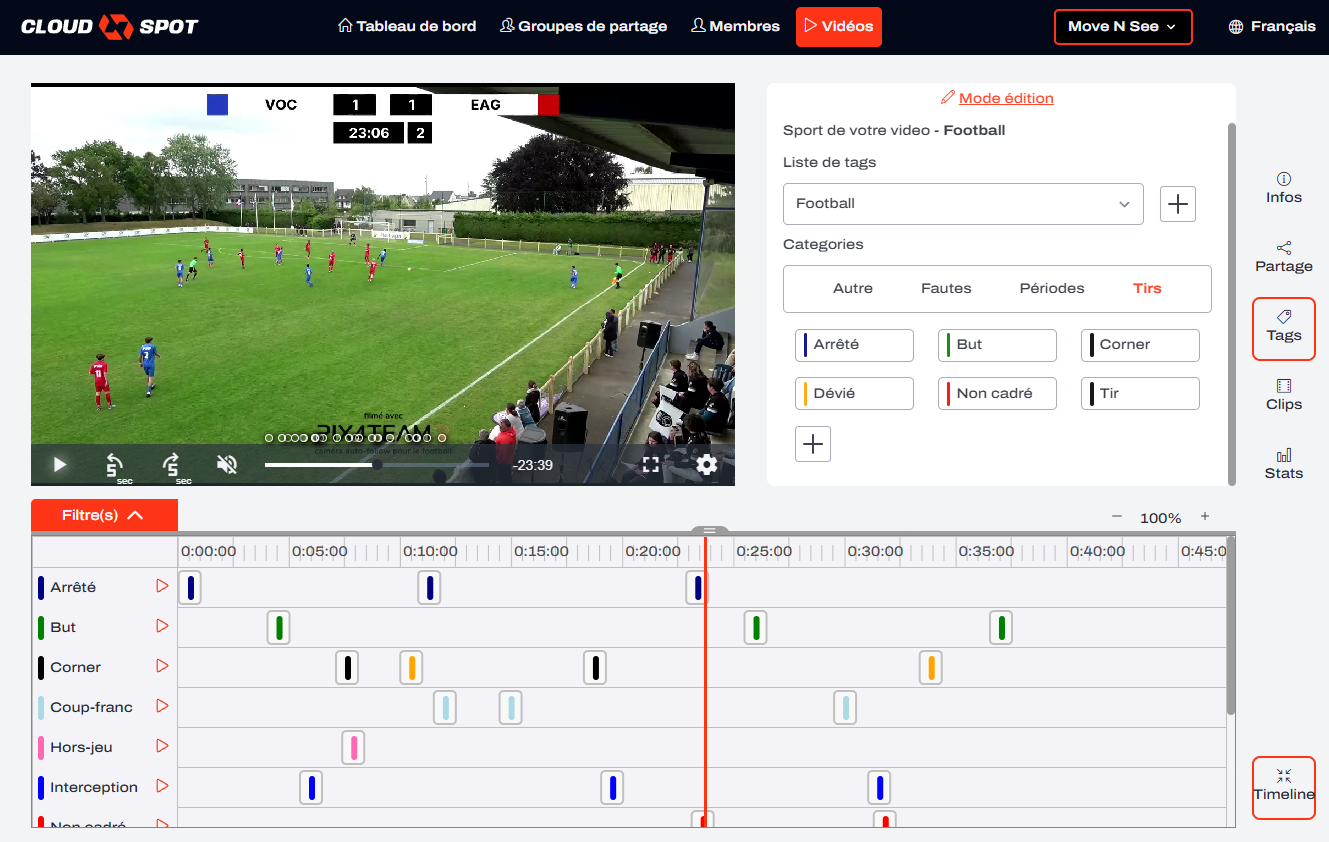The height and width of the screenshot is (842, 1329).
Task: Click the video progress bar
Action: pos(376,464)
